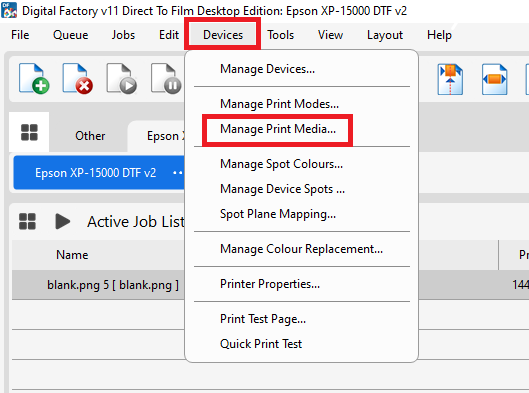This screenshot has height=393, width=529.
Task: Click the pause job icon in toolbar
Action: point(166,79)
